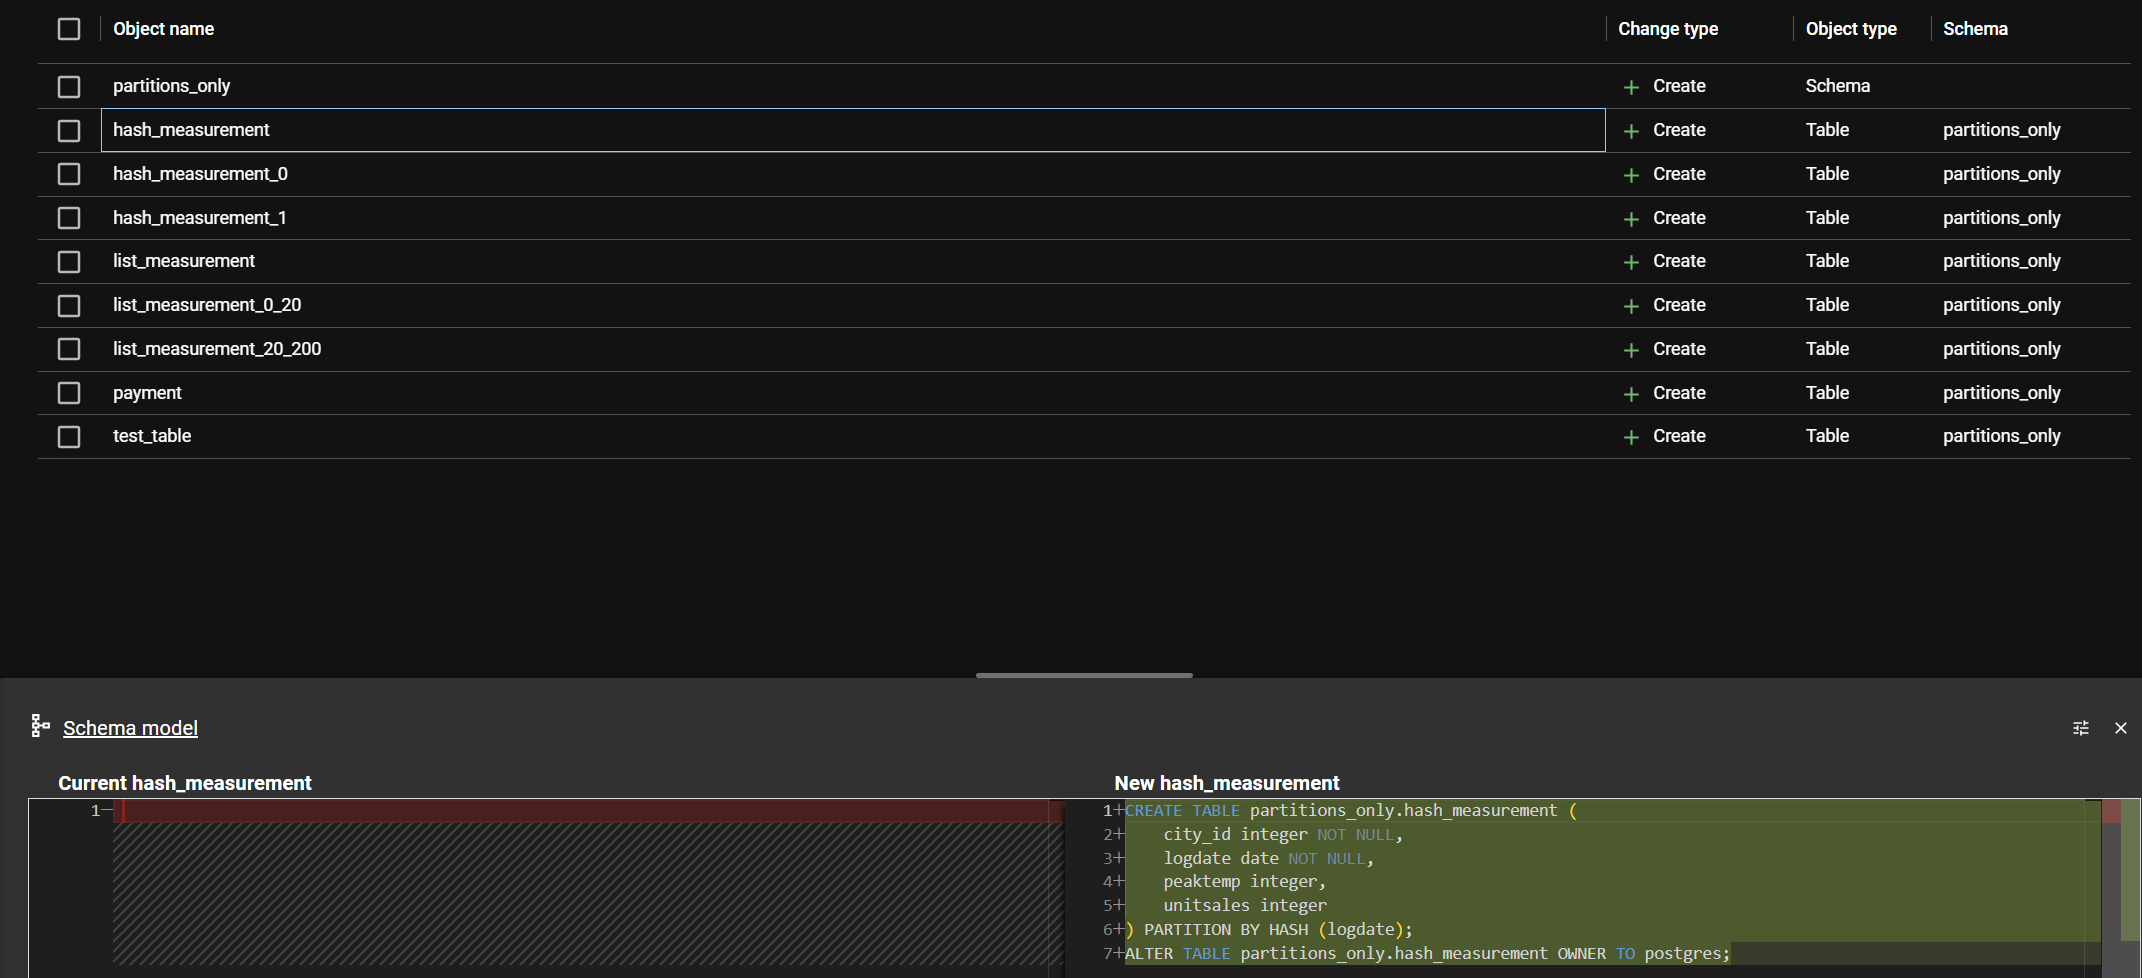This screenshot has height=978, width=2142.
Task: Enable the checkbox for list_measurement_20_200
Action: tap(69, 349)
